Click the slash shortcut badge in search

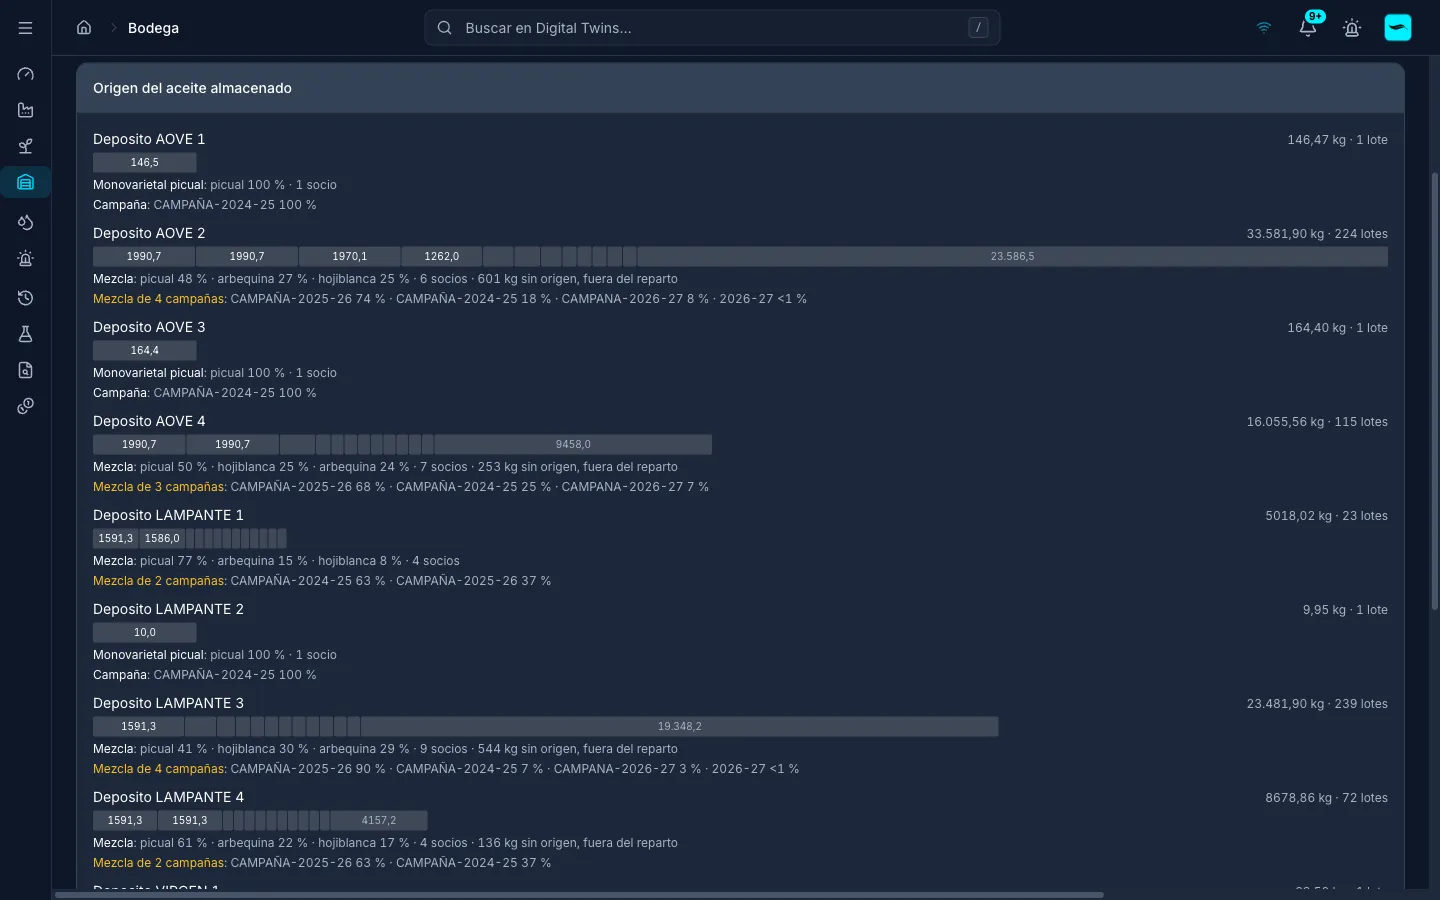[x=978, y=28]
